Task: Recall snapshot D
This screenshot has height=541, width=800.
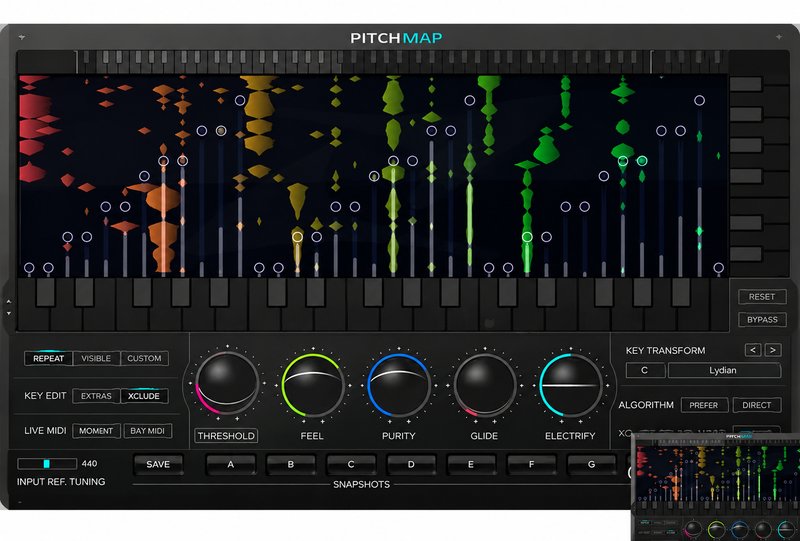Action: 411,464
